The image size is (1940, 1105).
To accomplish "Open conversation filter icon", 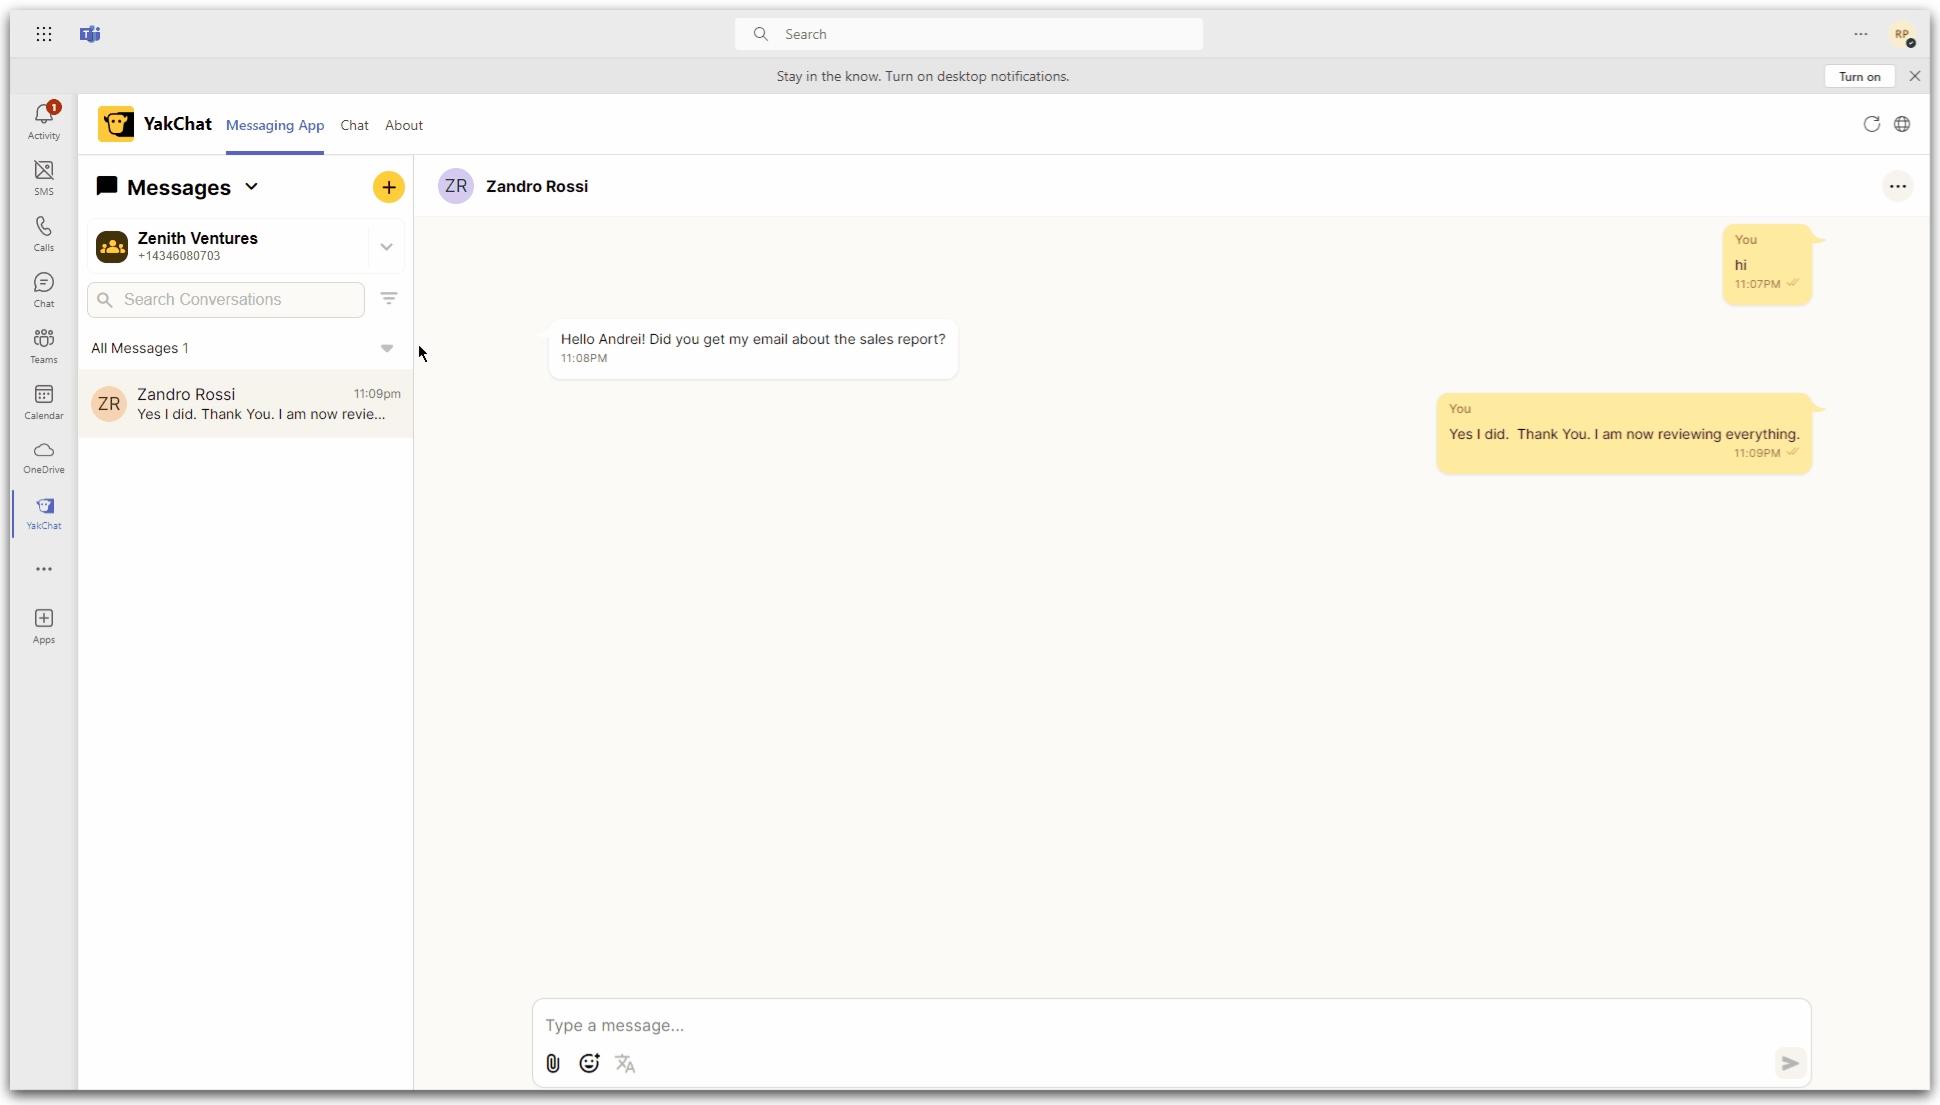I will [389, 299].
